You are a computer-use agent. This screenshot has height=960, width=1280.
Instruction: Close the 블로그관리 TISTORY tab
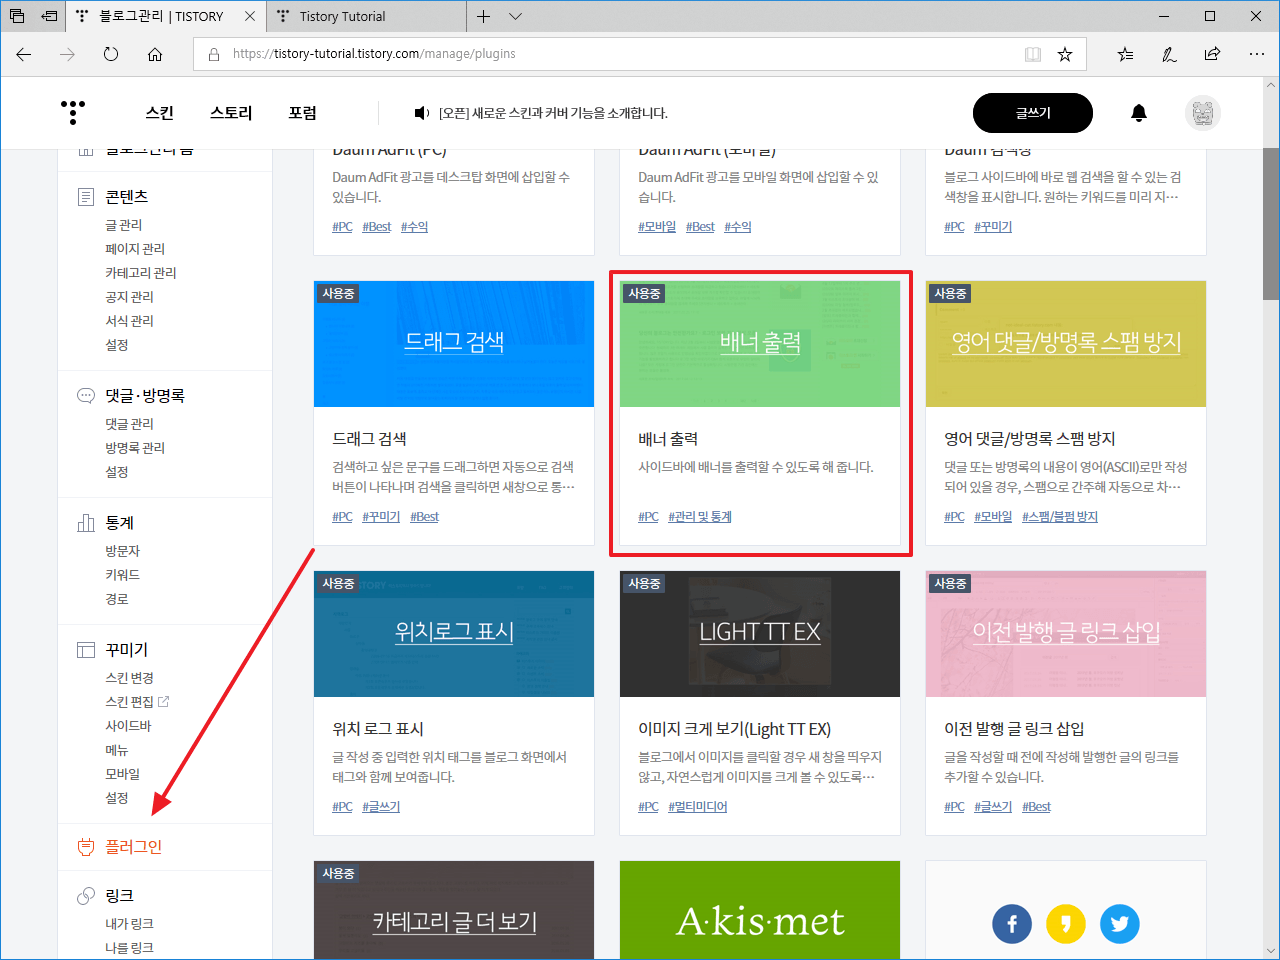coord(250,16)
